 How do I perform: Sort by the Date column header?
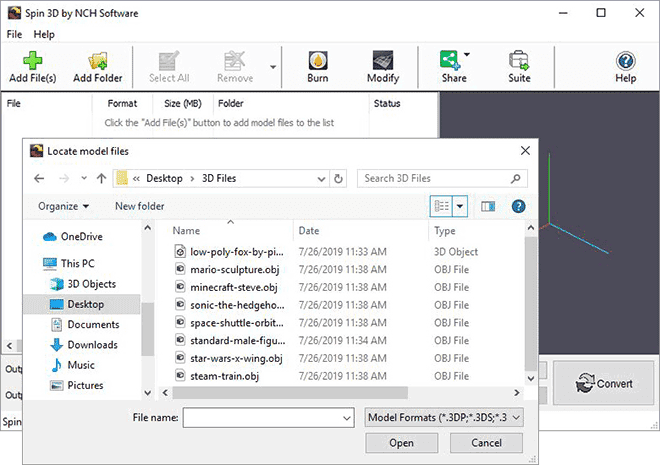point(309,231)
